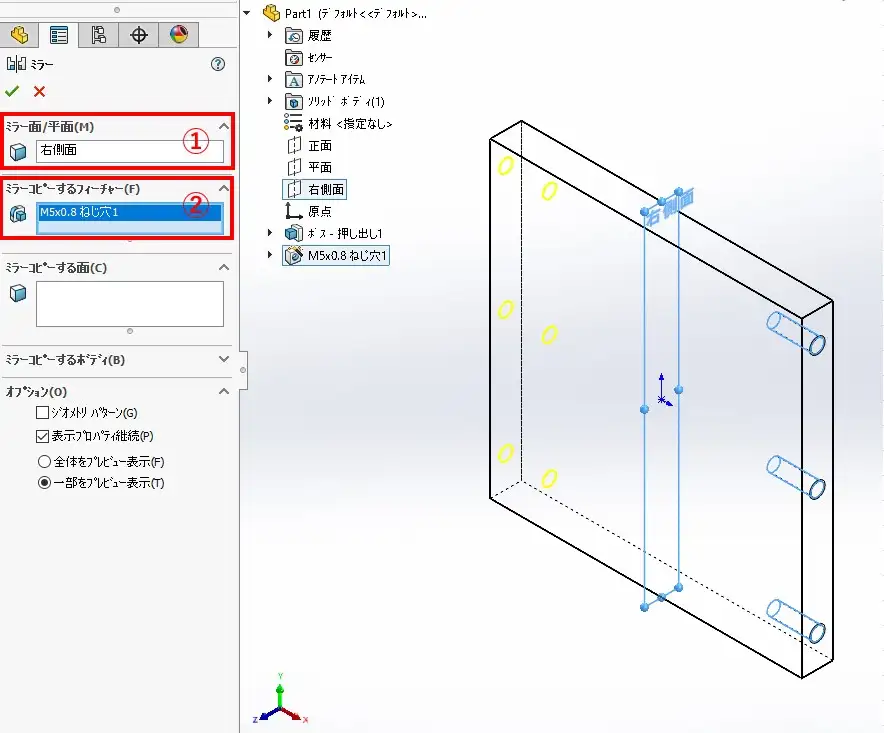The height and width of the screenshot is (733, 884).
Task: Expand the ボス - 押し出し1 tree node
Action: pos(269,233)
